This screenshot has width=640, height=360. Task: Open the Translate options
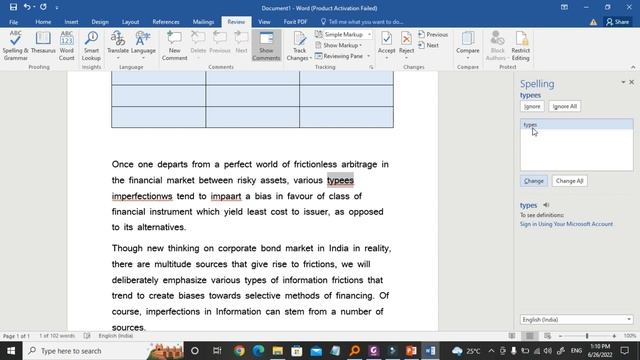(x=118, y=46)
